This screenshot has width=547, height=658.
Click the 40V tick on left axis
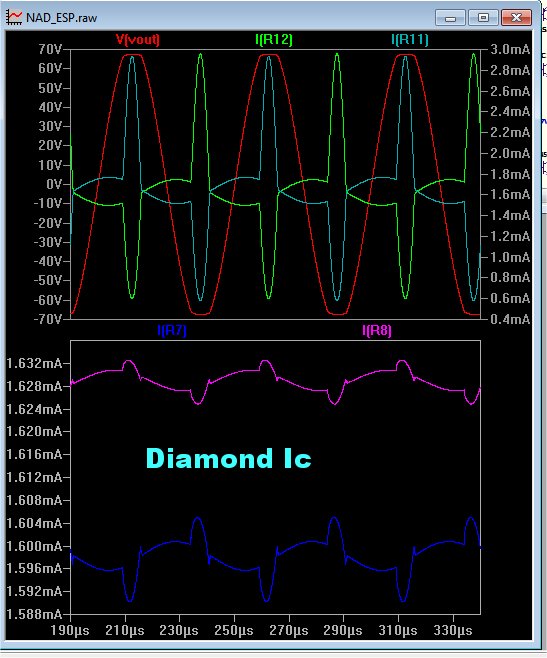point(50,107)
